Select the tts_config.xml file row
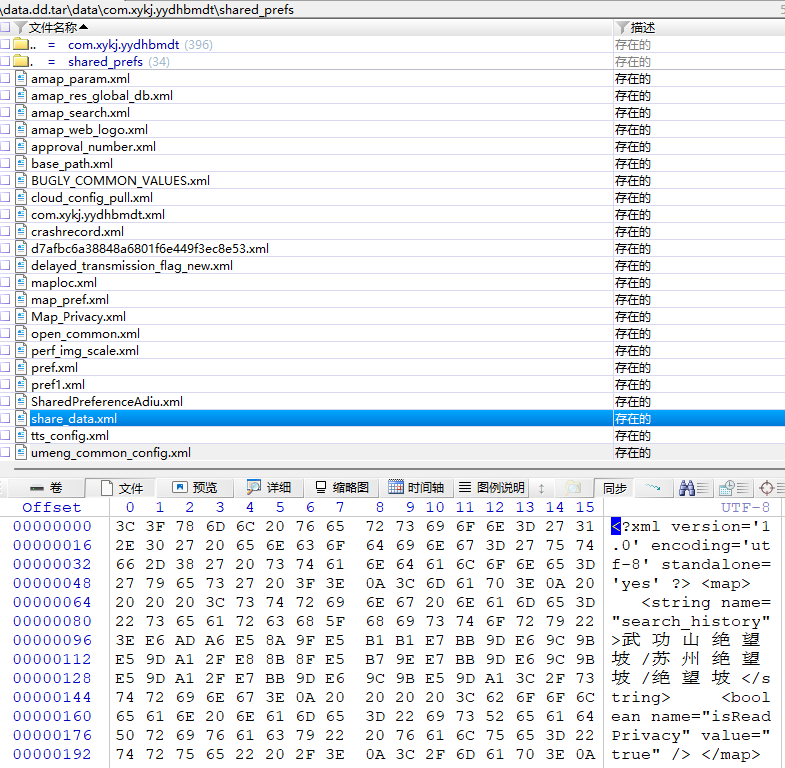Viewport: 785px width, 768px height. [70, 436]
